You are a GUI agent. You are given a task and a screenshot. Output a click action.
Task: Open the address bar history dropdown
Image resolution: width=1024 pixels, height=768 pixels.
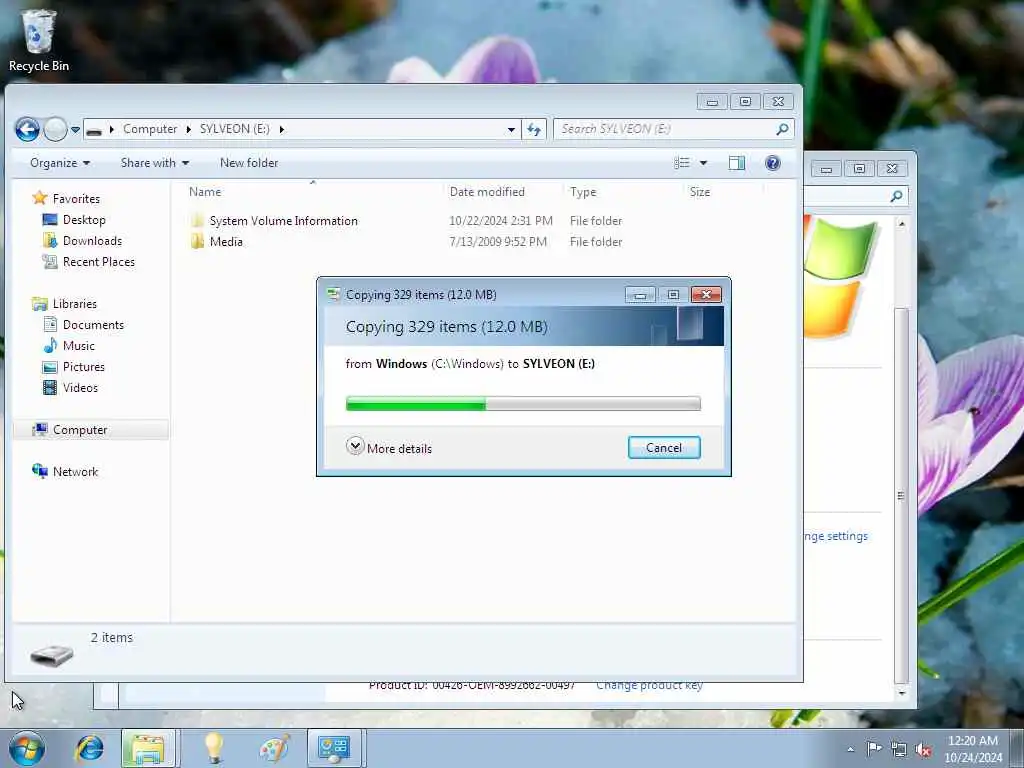coord(511,129)
